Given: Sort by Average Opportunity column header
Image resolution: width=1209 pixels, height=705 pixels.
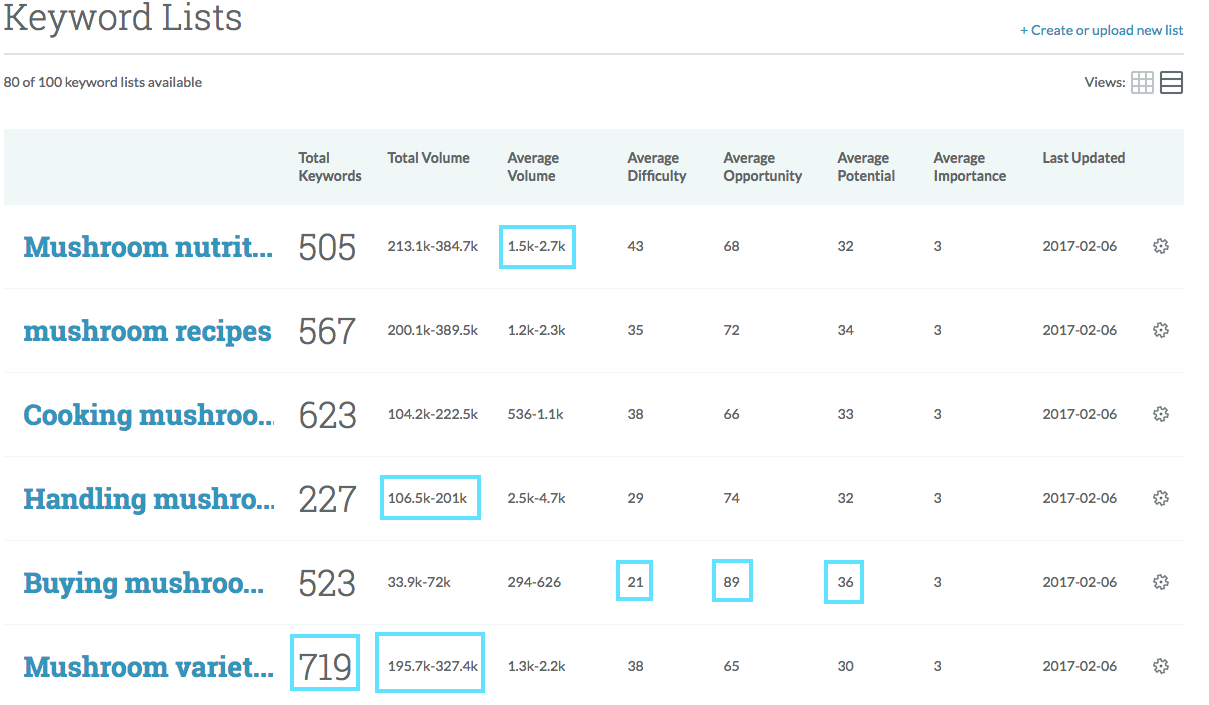Looking at the screenshot, I should pyautogui.click(x=762, y=167).
